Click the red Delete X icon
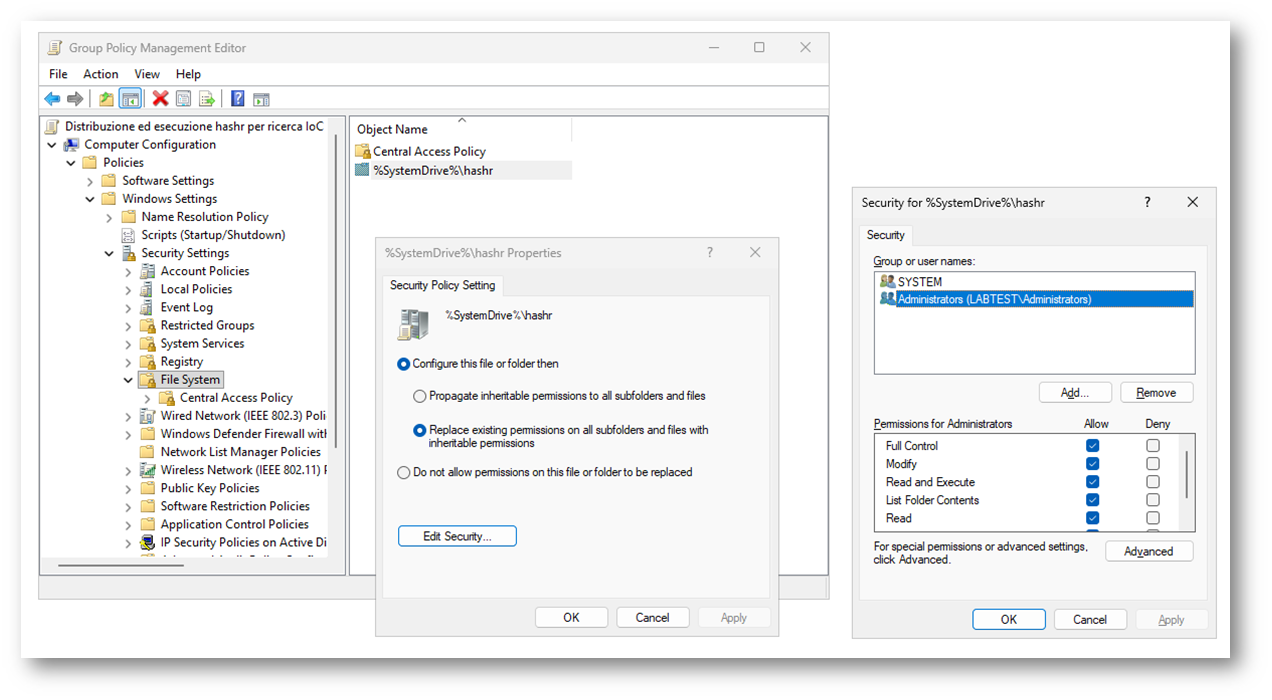Image resolution: width=1272 pixels, height=700 pixels. pos(160,99)
